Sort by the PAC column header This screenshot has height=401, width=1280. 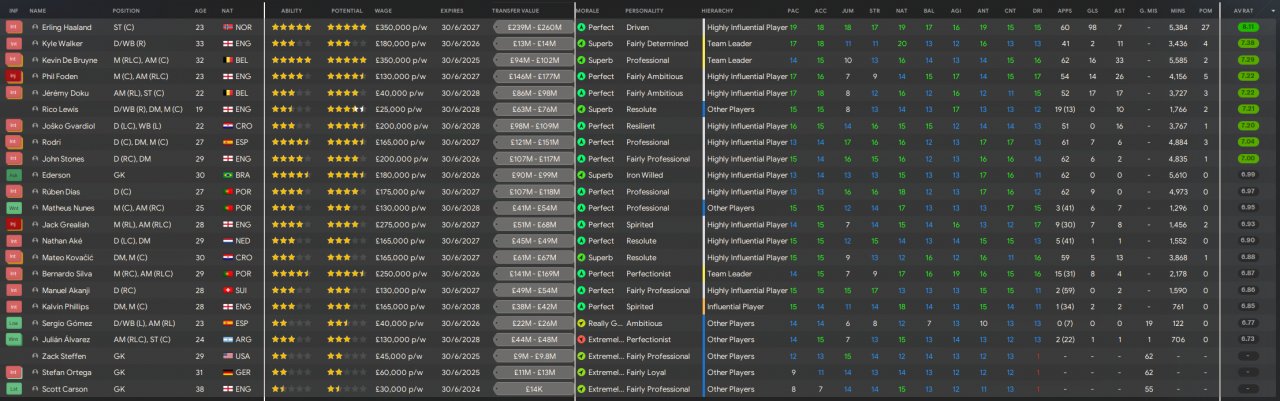pos(793,10)
